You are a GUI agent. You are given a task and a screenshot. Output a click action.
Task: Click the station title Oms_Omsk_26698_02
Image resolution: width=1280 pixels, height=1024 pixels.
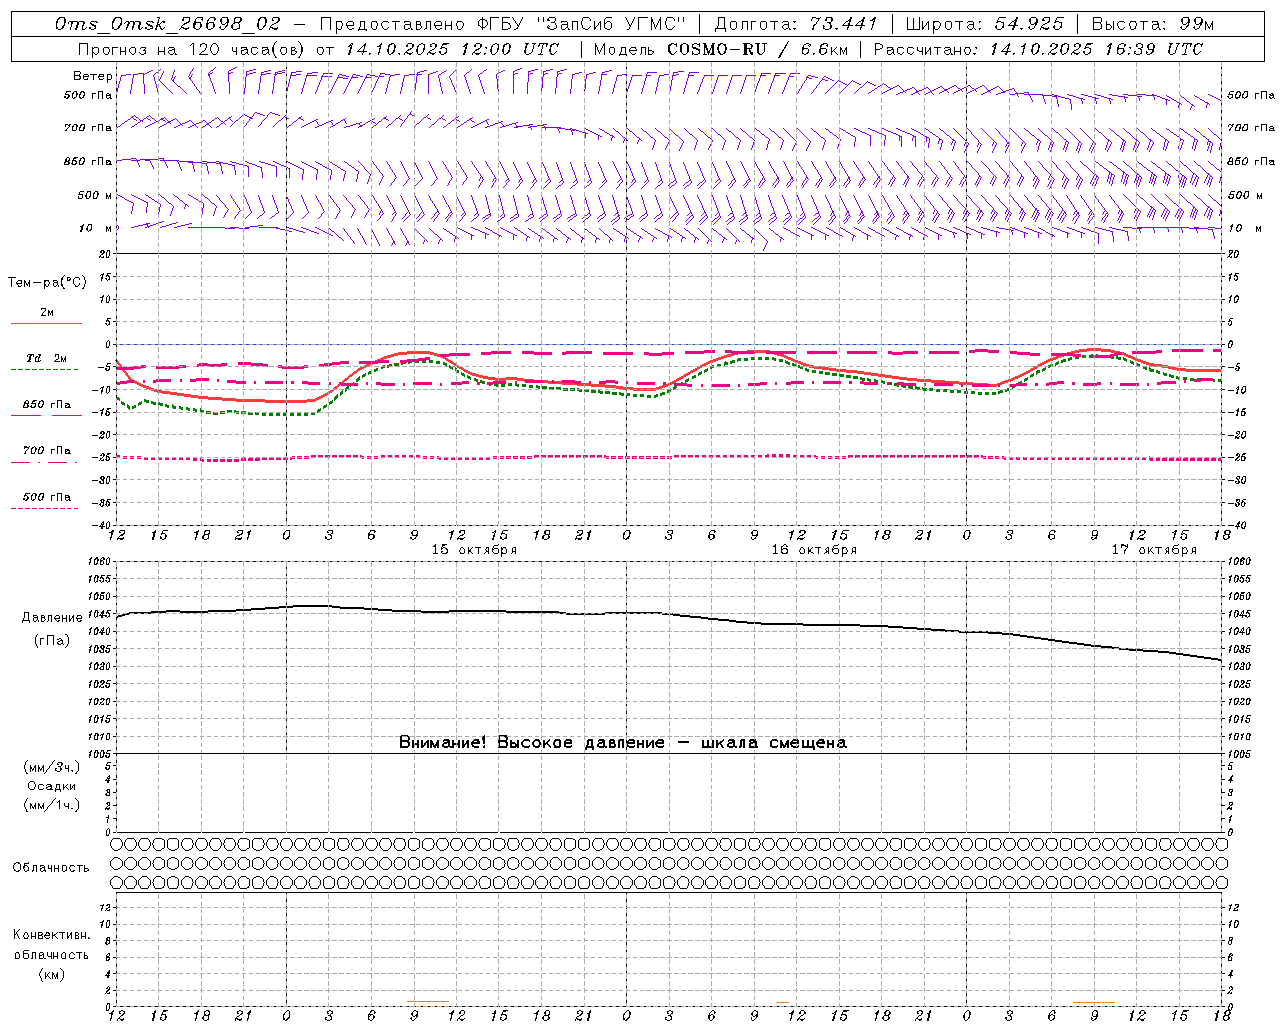coord(168,24)
